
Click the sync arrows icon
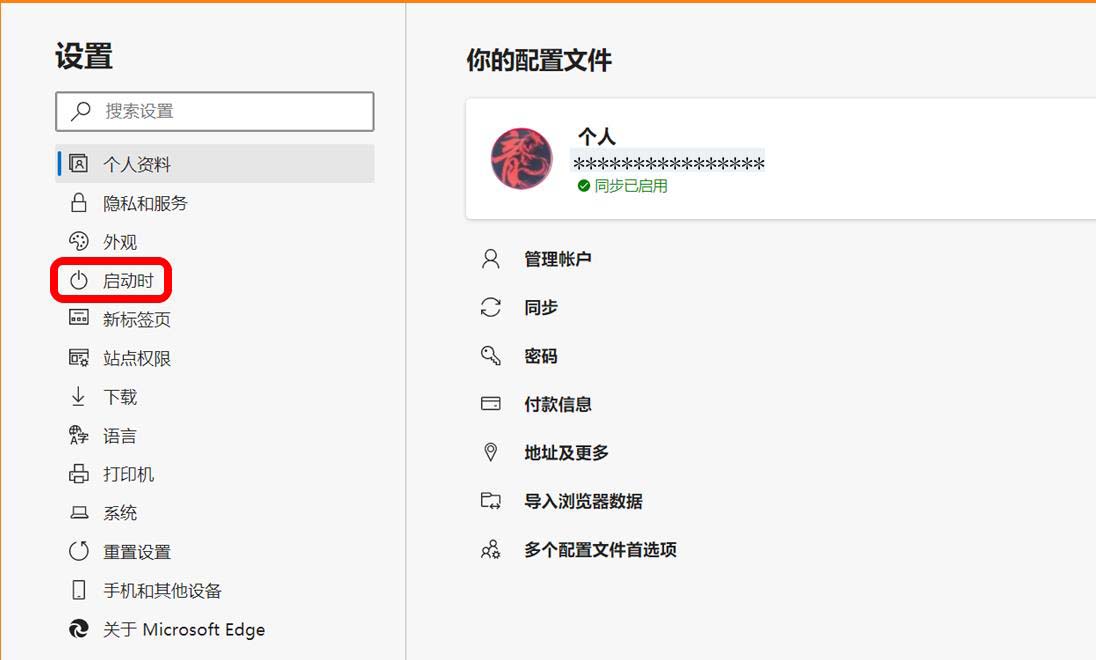(x=490, y=308)
